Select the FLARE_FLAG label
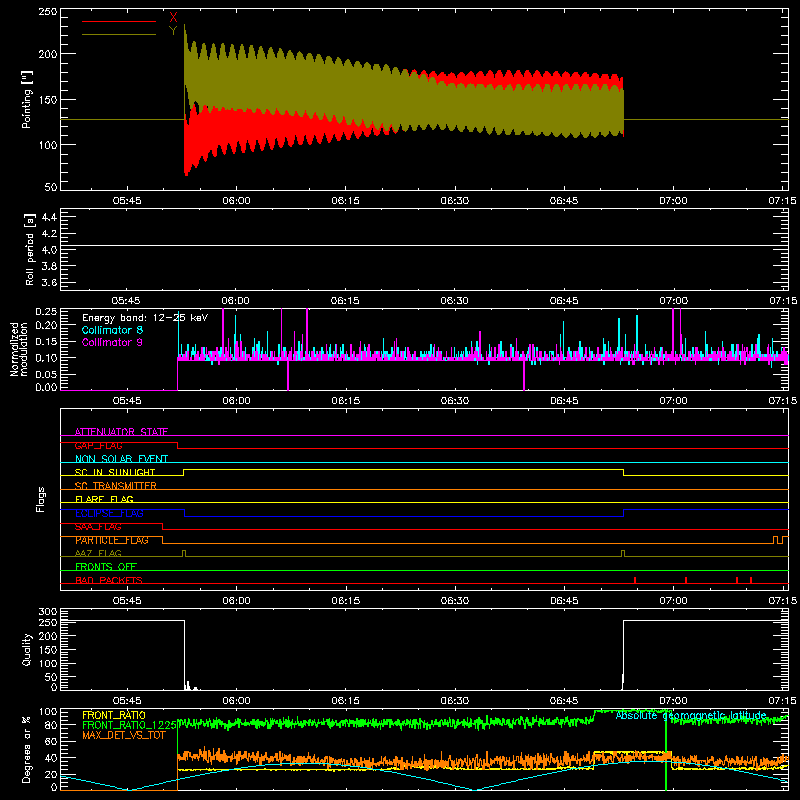Image resolution: width=800 pixels, height=800 pixels. coord(104,499)
